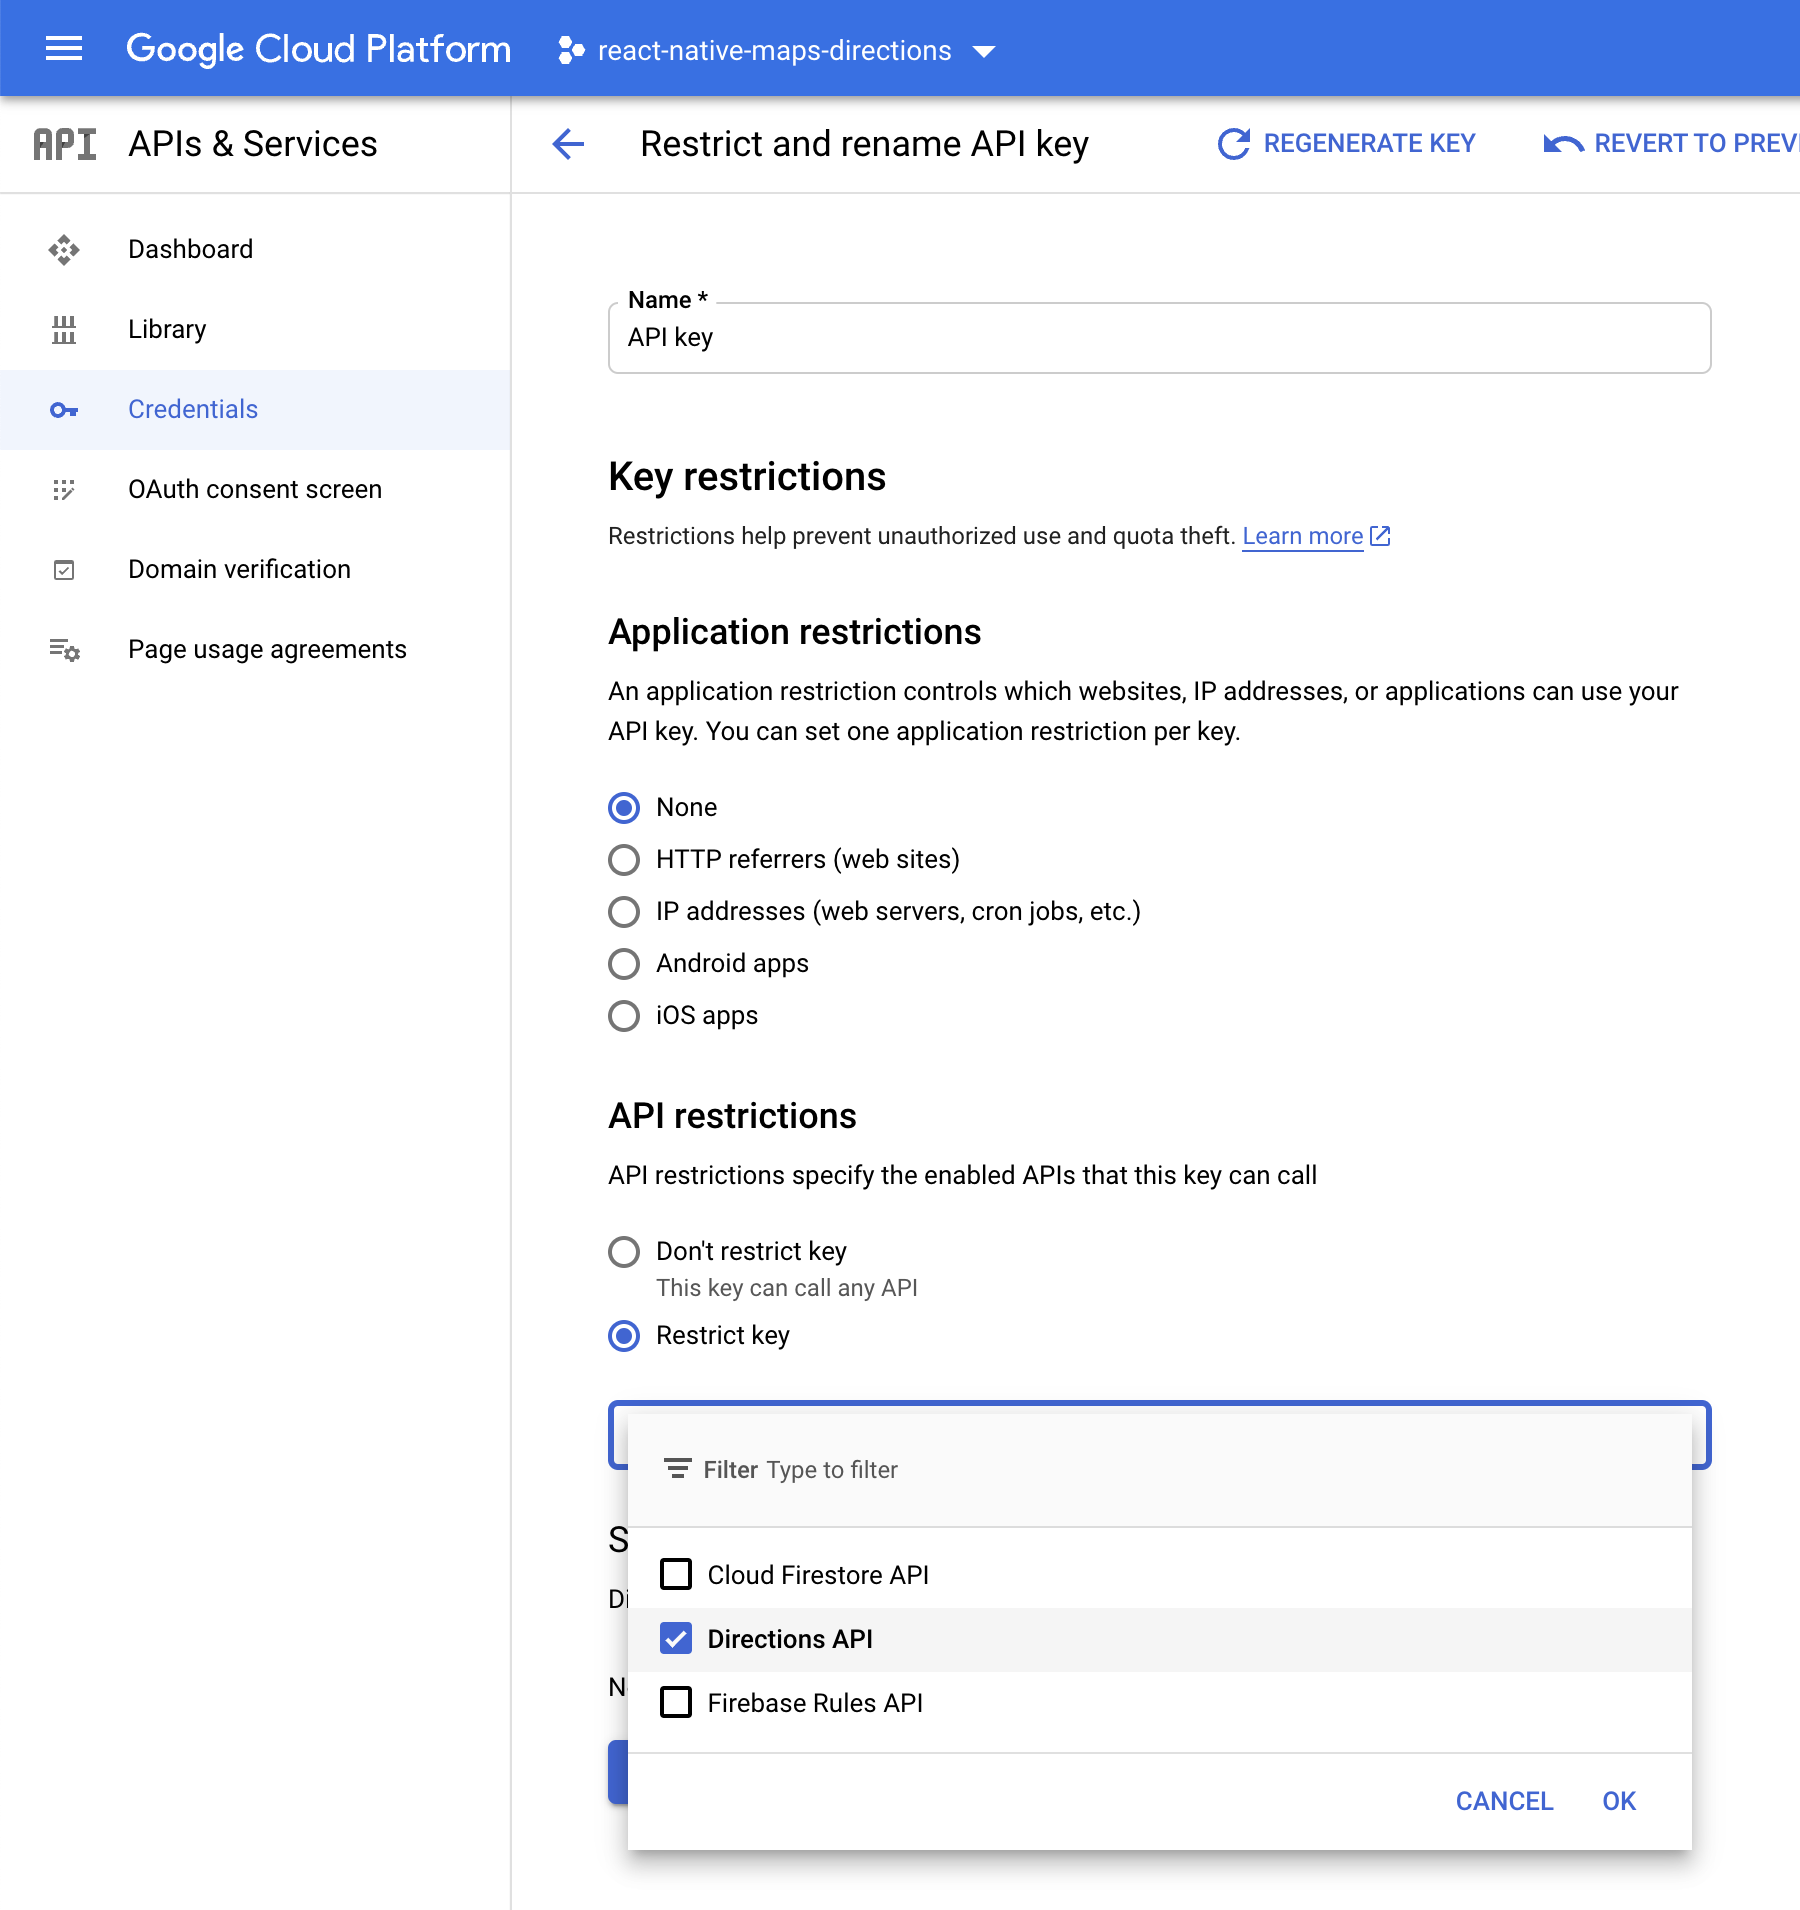Click the Domain verification checkmark icon
This screenshot has width=1800, height=1910.
click(x=63, y=569)
